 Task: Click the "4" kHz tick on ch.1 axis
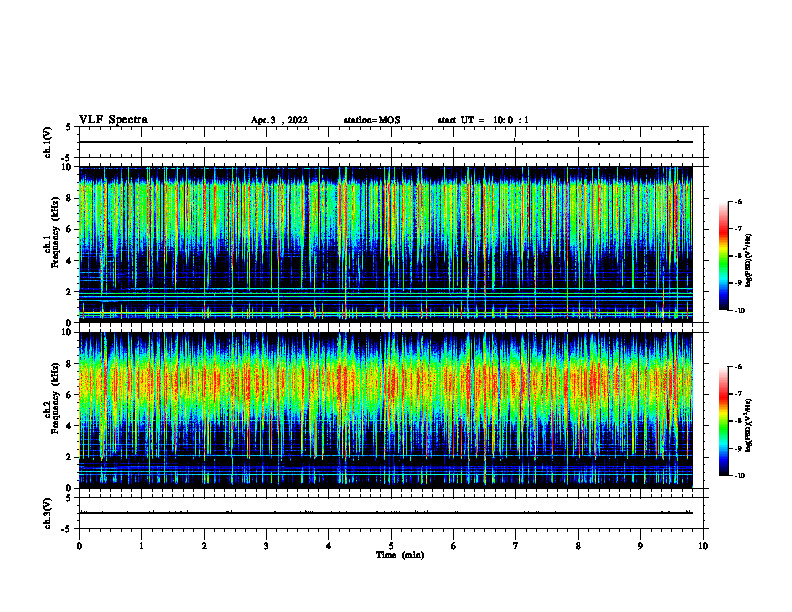coord(70,261)
